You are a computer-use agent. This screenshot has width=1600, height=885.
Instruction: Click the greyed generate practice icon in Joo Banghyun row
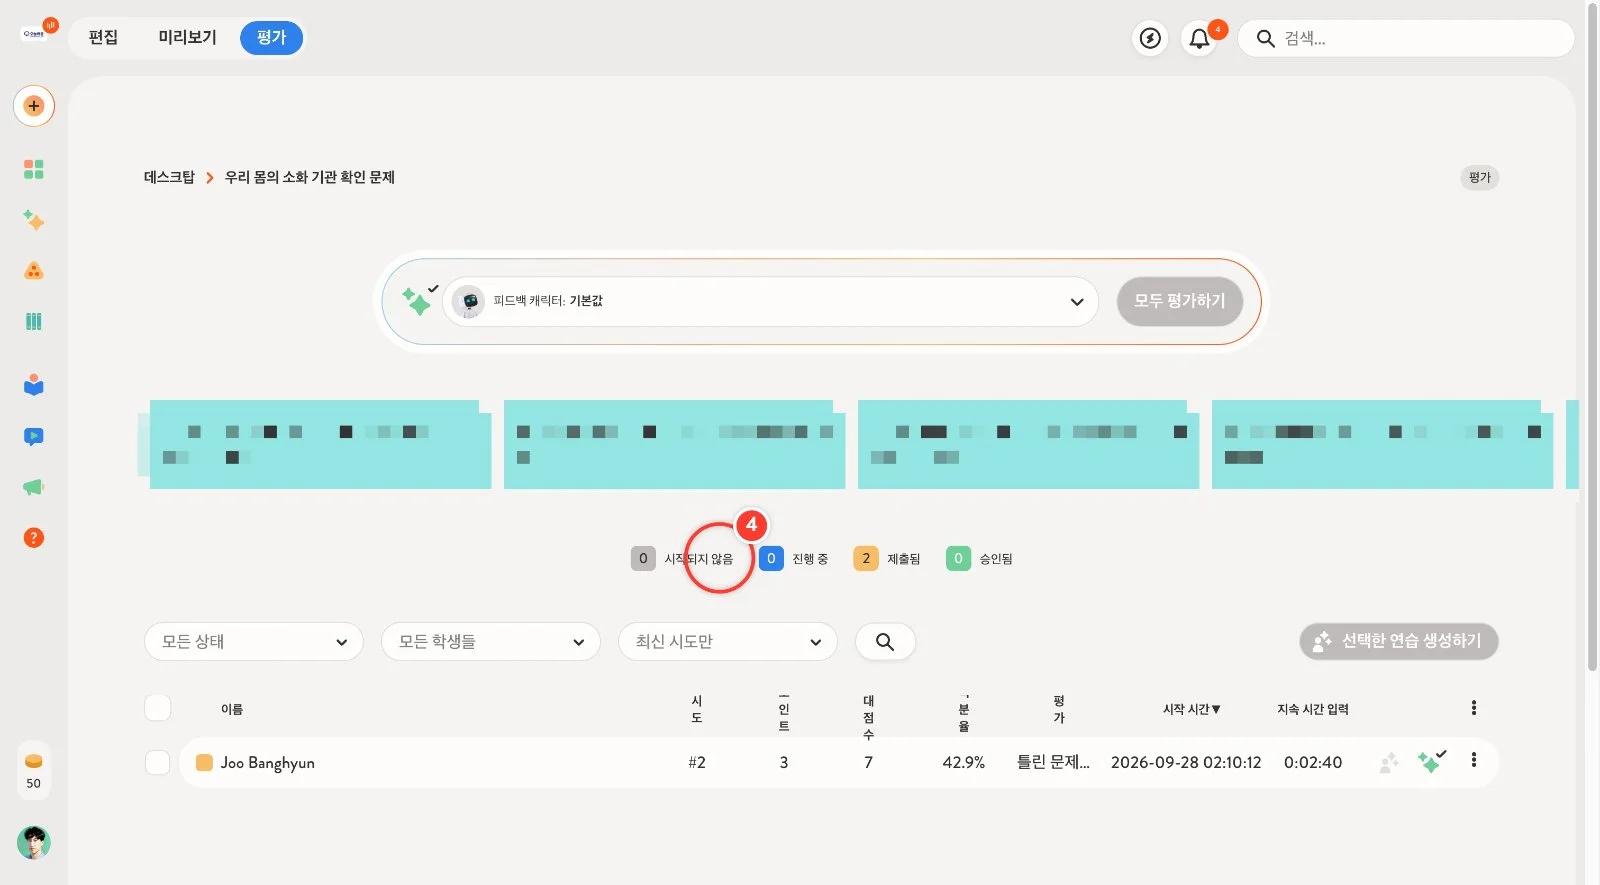click(x=1389, y=763)
